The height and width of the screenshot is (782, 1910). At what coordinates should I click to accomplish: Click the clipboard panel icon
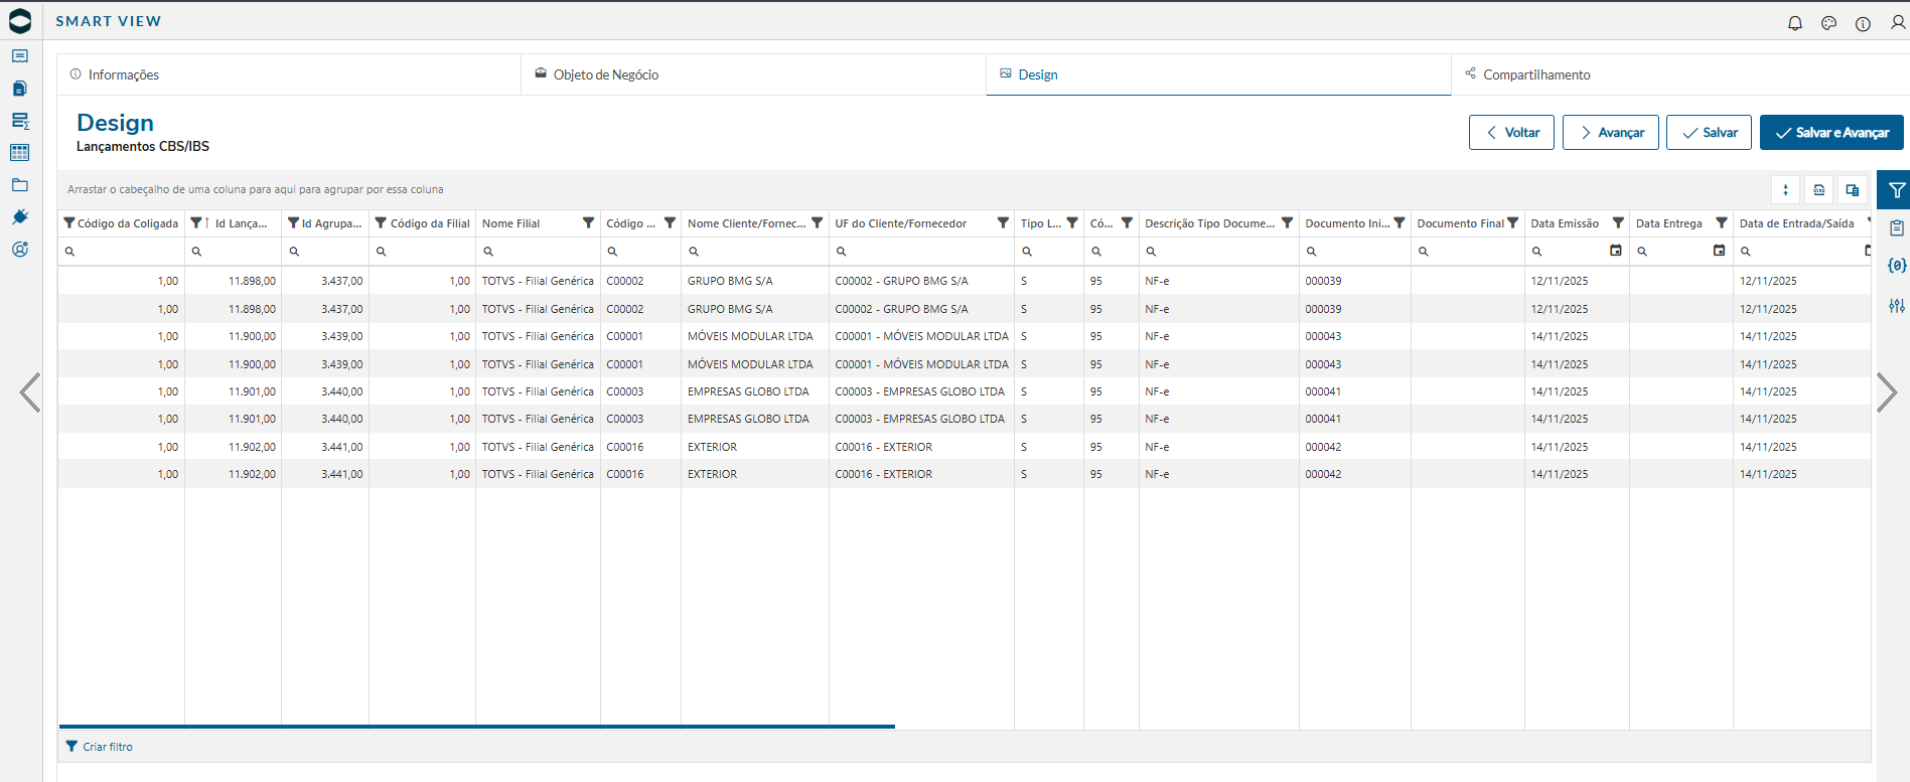(x=1896, y=228)
